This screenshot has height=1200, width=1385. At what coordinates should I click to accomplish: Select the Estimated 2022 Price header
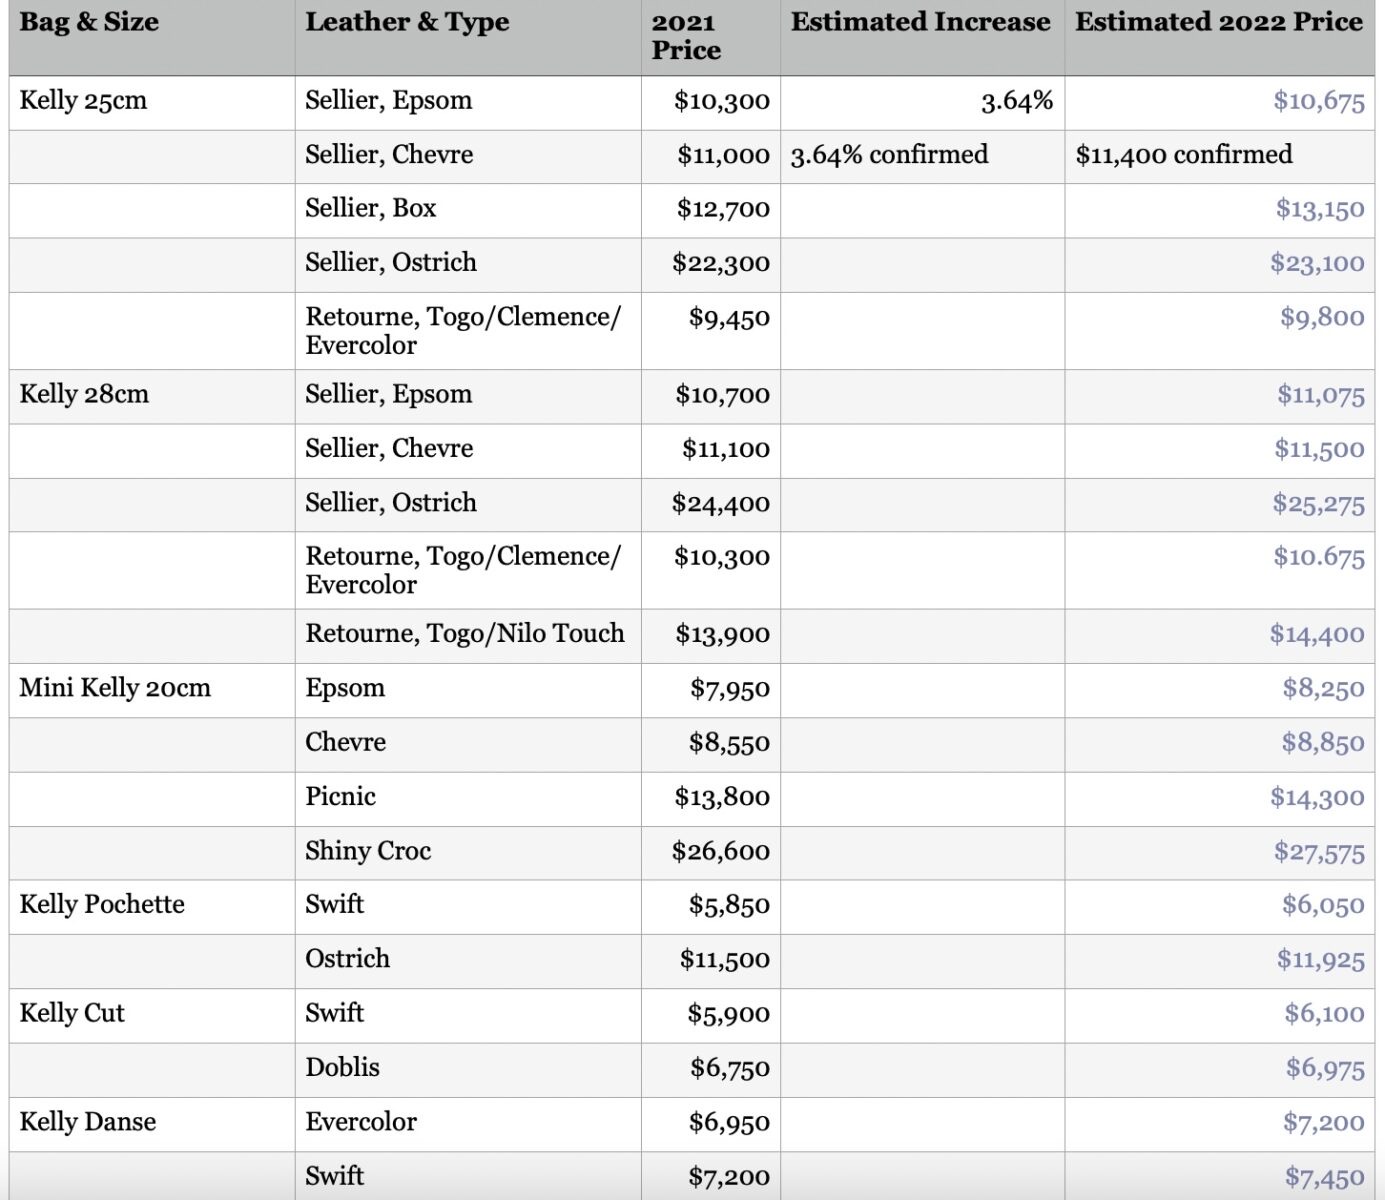point(1218,22)
